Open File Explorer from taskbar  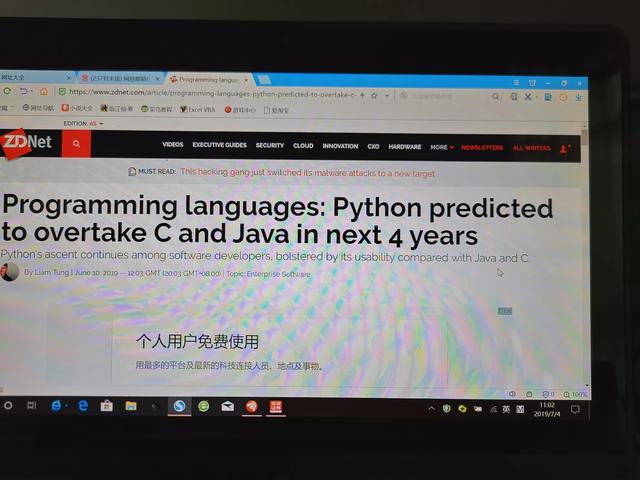131,406
